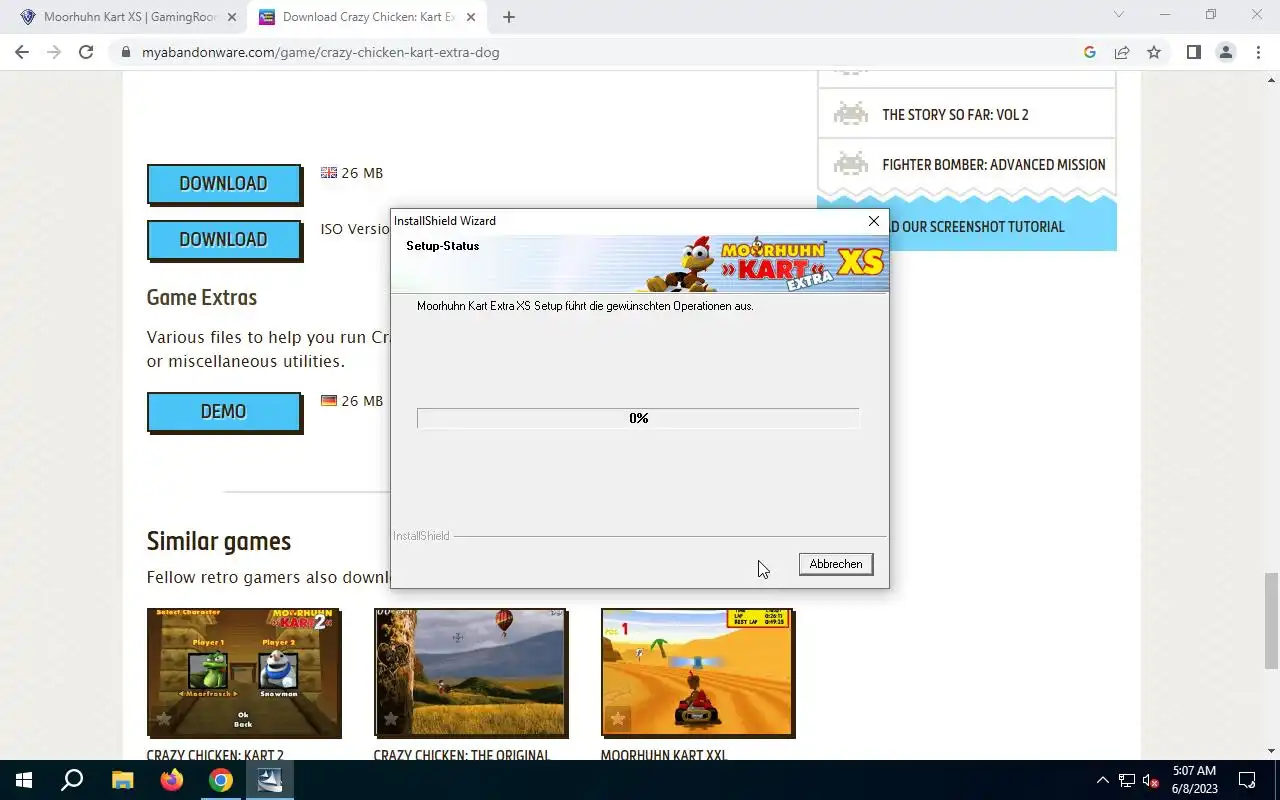
Task: Go back to the previous page
Action: coord(22,52)
